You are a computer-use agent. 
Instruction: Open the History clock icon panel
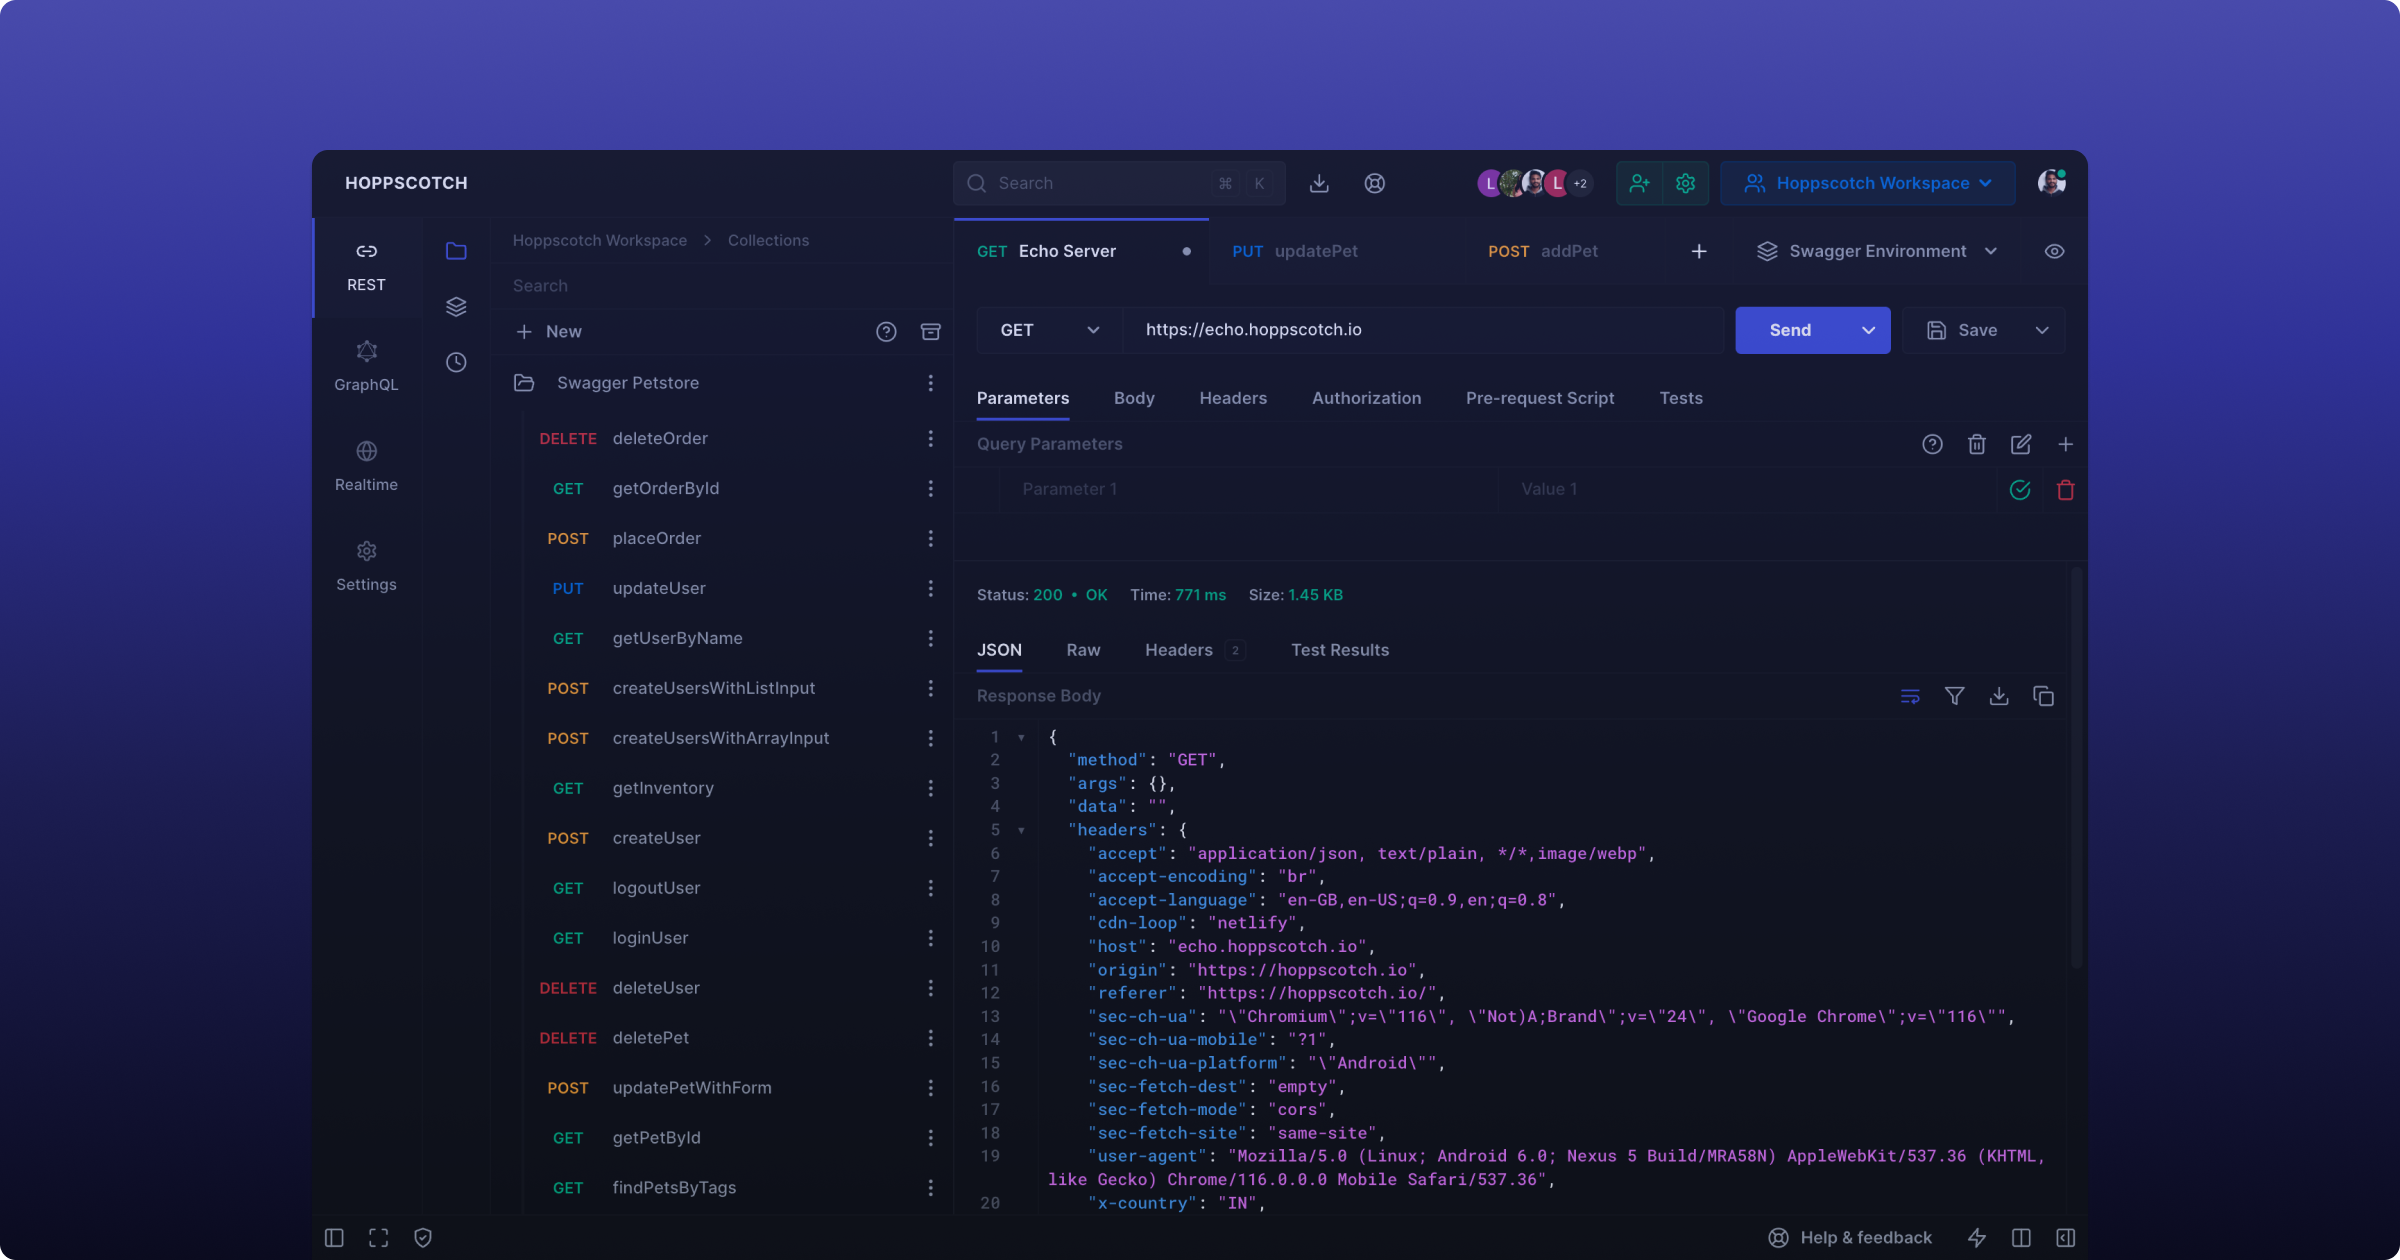456,362
